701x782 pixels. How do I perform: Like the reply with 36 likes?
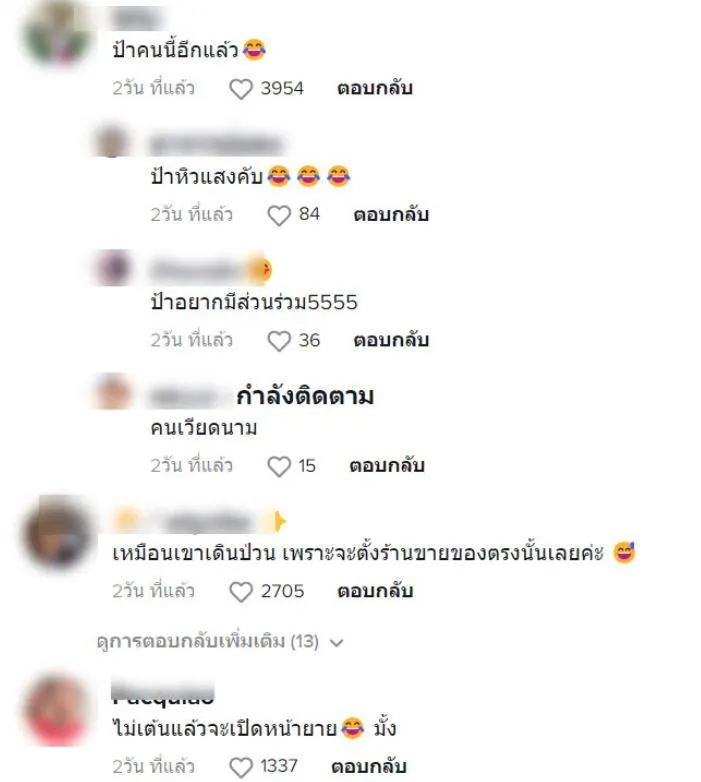pyautogui.click(x=279, y=341)
